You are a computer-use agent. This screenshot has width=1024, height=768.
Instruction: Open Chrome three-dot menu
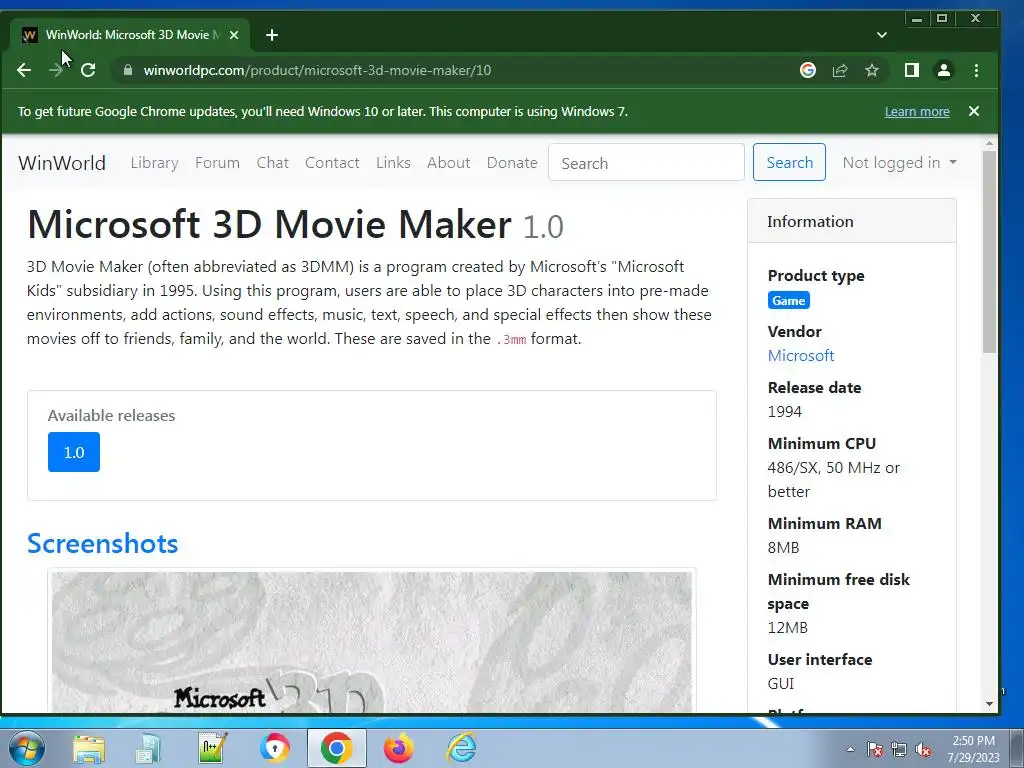(x=976, y=70)
